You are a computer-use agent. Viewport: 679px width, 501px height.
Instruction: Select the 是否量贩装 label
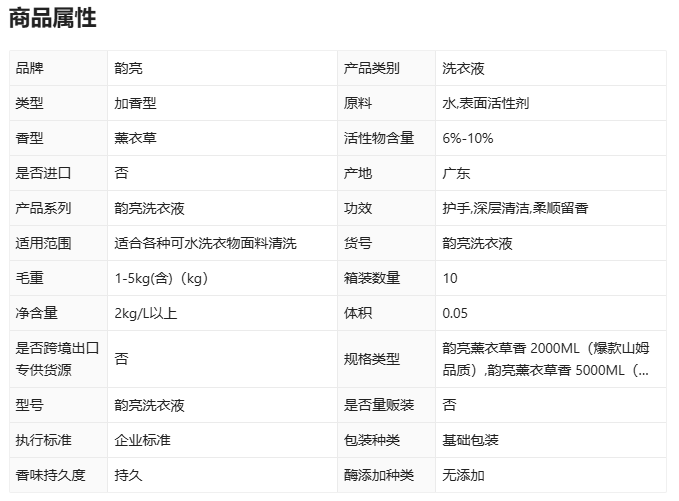click(x=379, y=405)
